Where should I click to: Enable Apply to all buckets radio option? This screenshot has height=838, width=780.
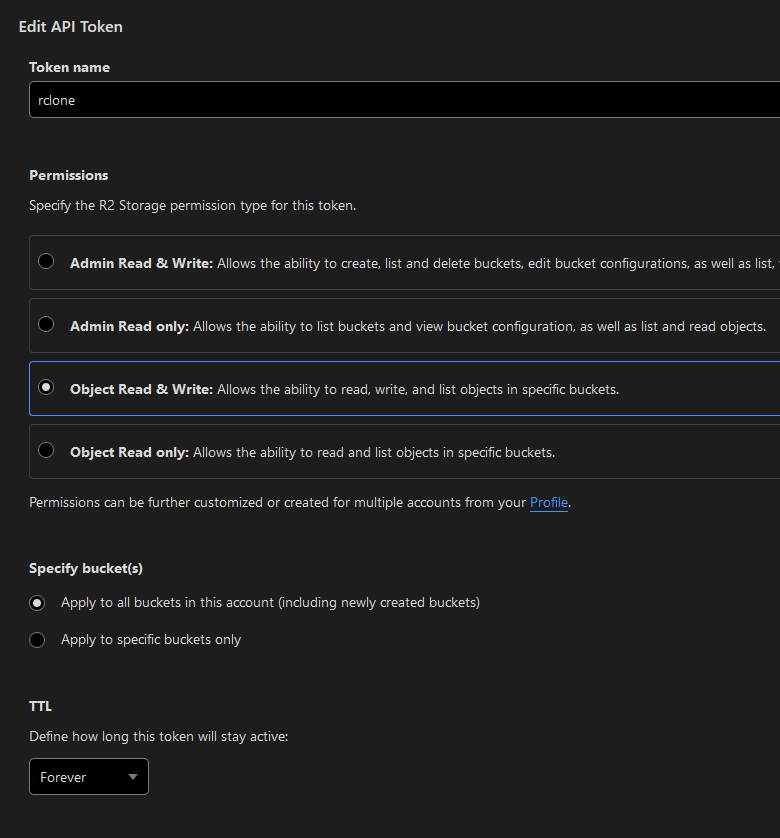click(38, 603)
